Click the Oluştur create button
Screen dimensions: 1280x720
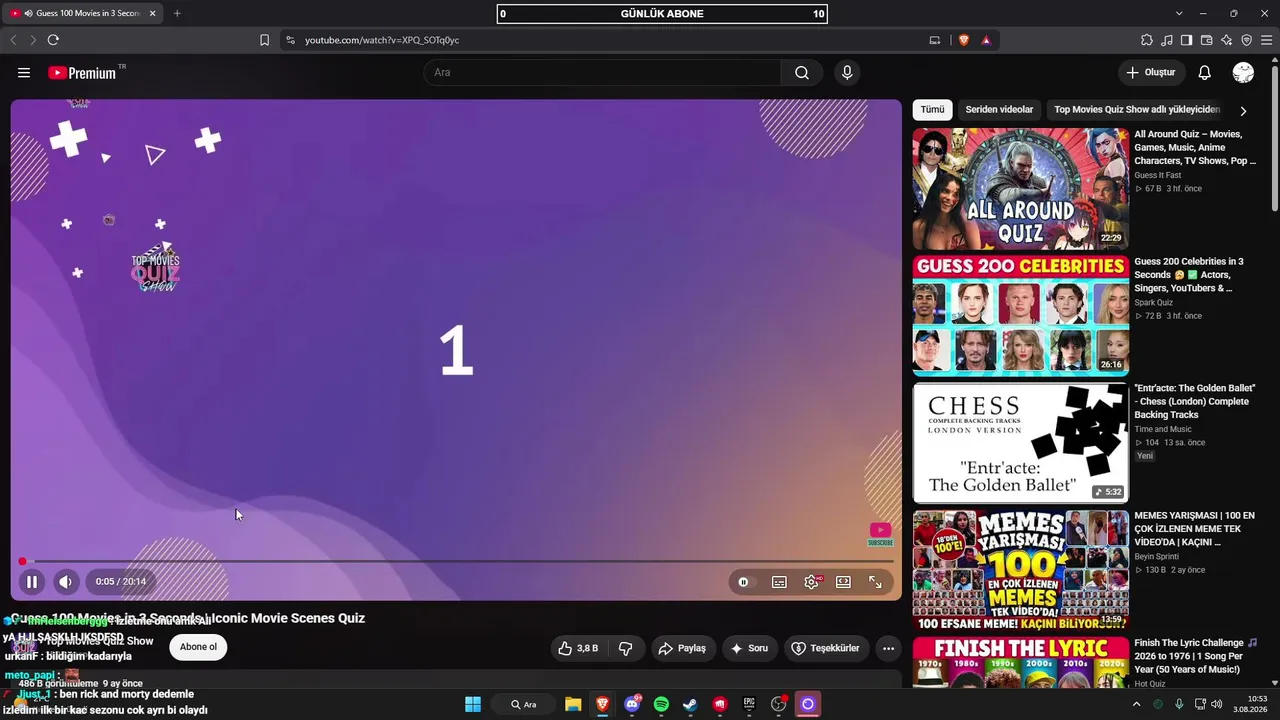click(x=1151, y=73)
